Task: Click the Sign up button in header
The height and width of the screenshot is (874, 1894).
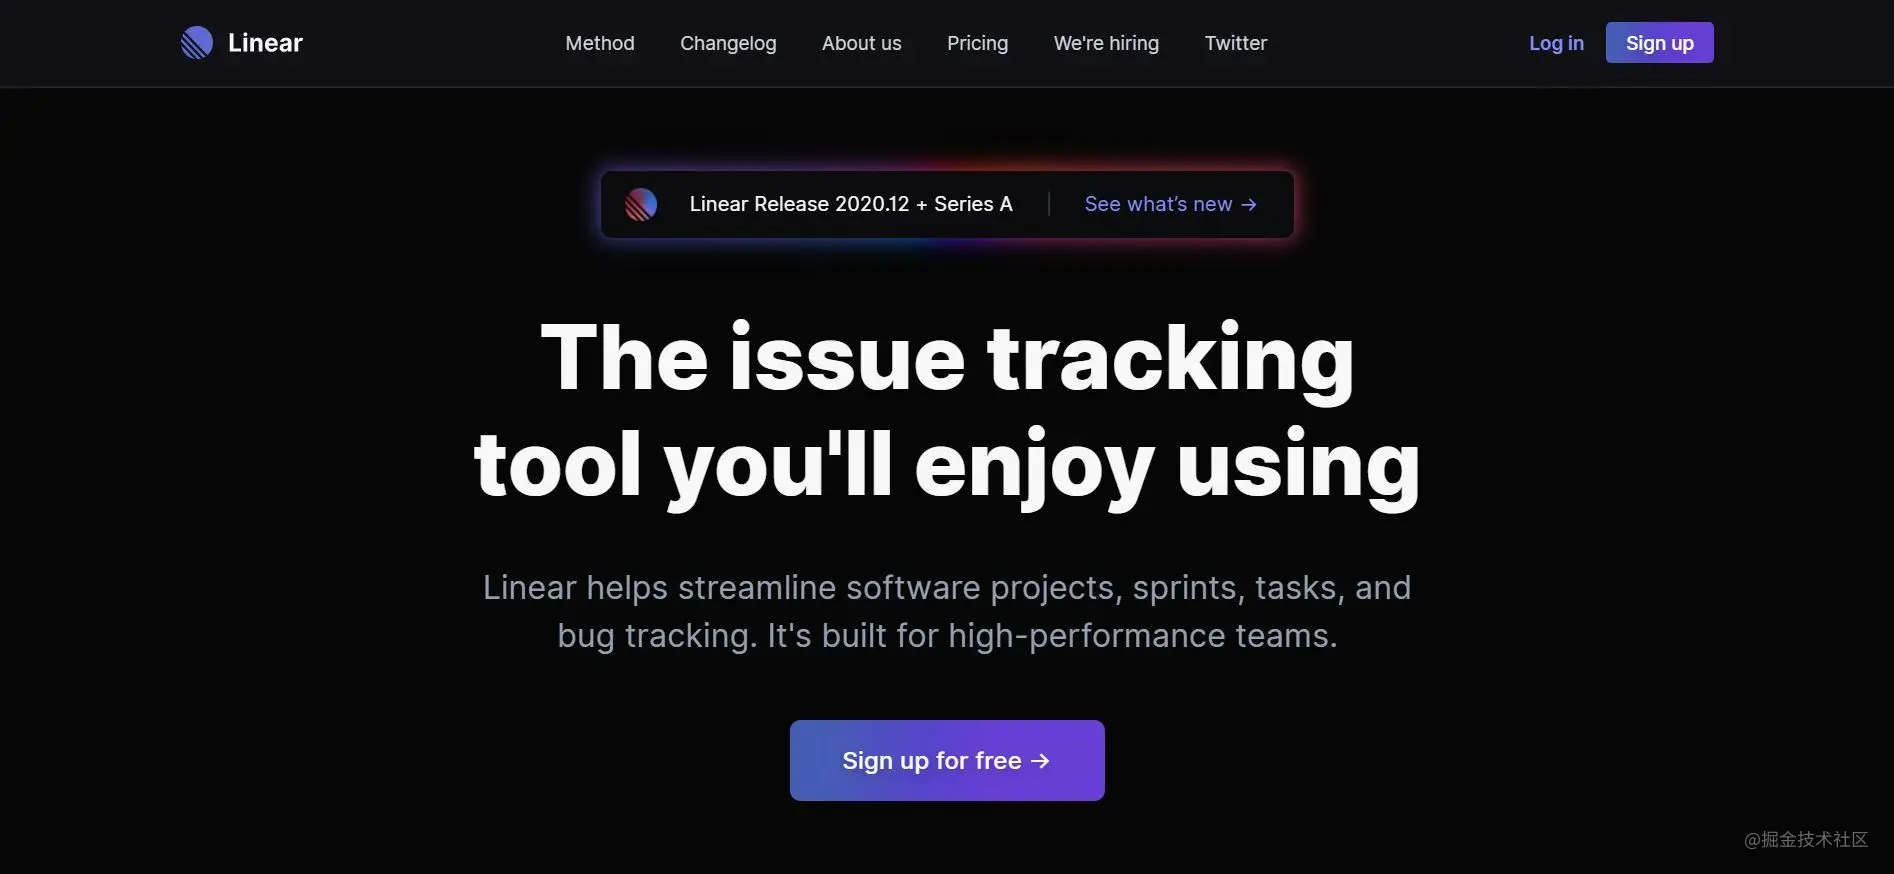Action: [1660, 43]
